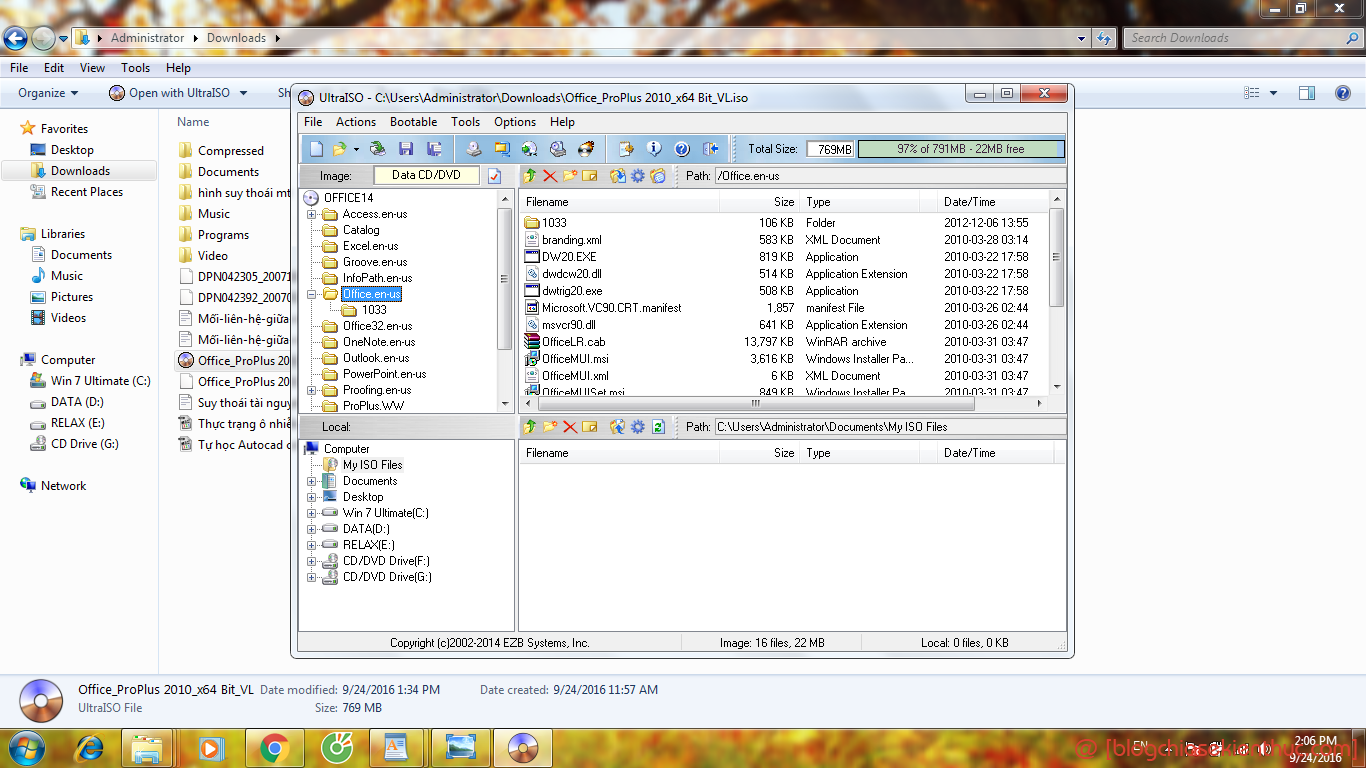This screenshot has width=1366, height=768.
Task: Toggle Explorer's preview pane button
Action: 1307,93
